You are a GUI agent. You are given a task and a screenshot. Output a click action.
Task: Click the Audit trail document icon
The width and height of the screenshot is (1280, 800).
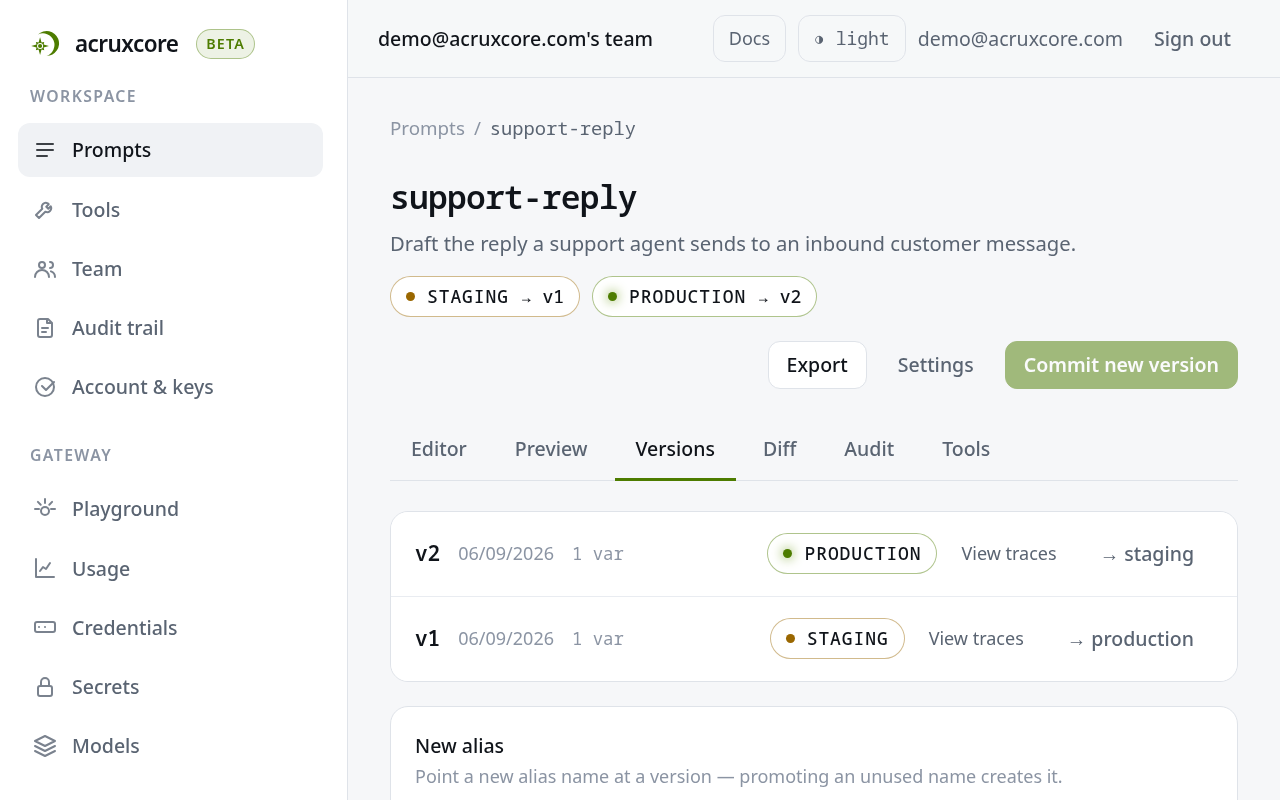click(x=45, y=328)
